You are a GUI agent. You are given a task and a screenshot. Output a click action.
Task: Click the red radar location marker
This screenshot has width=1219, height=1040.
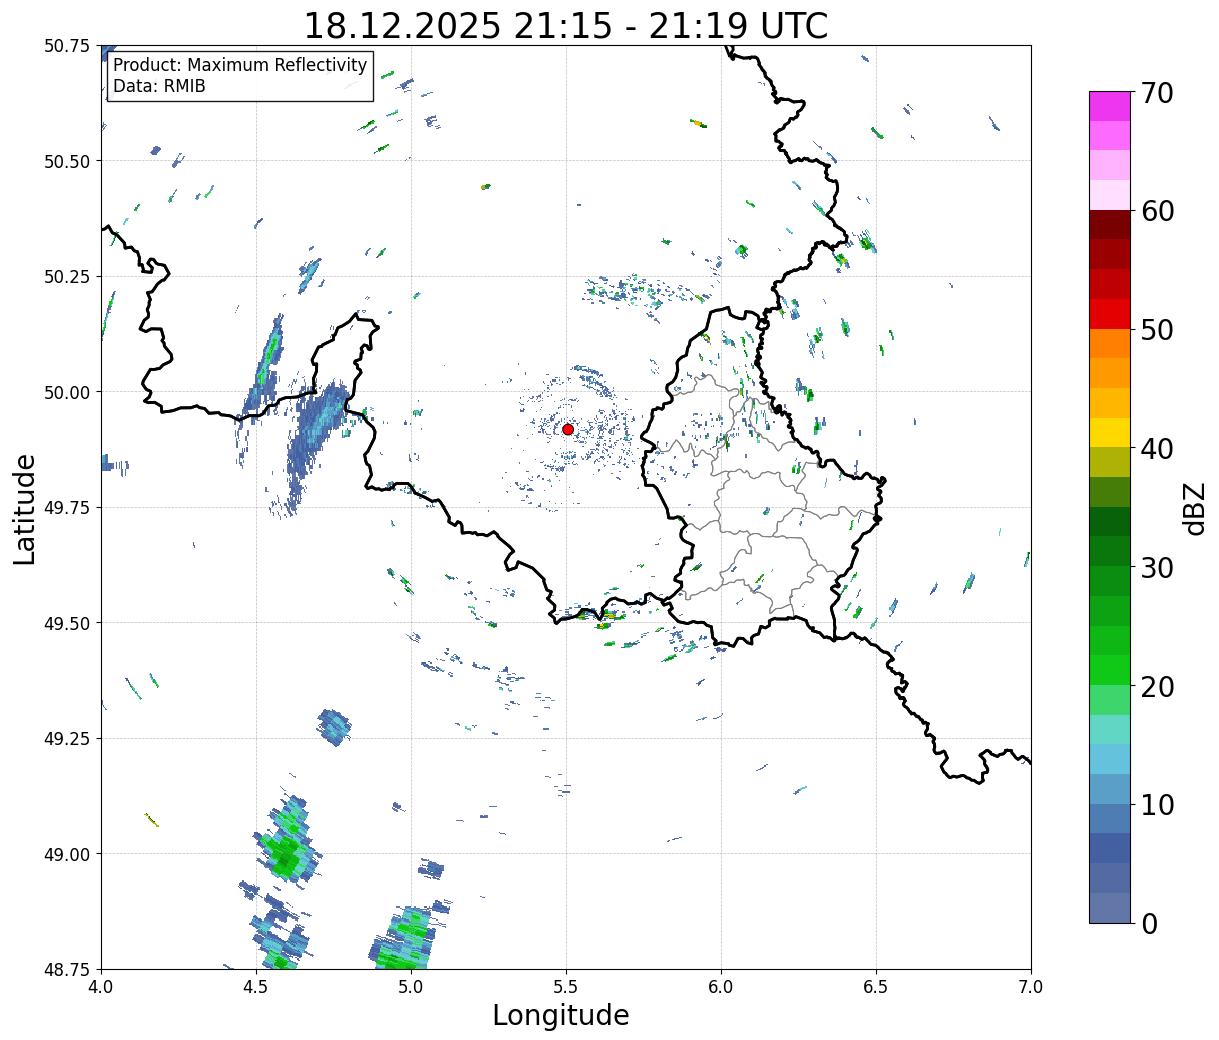point(568,429)
